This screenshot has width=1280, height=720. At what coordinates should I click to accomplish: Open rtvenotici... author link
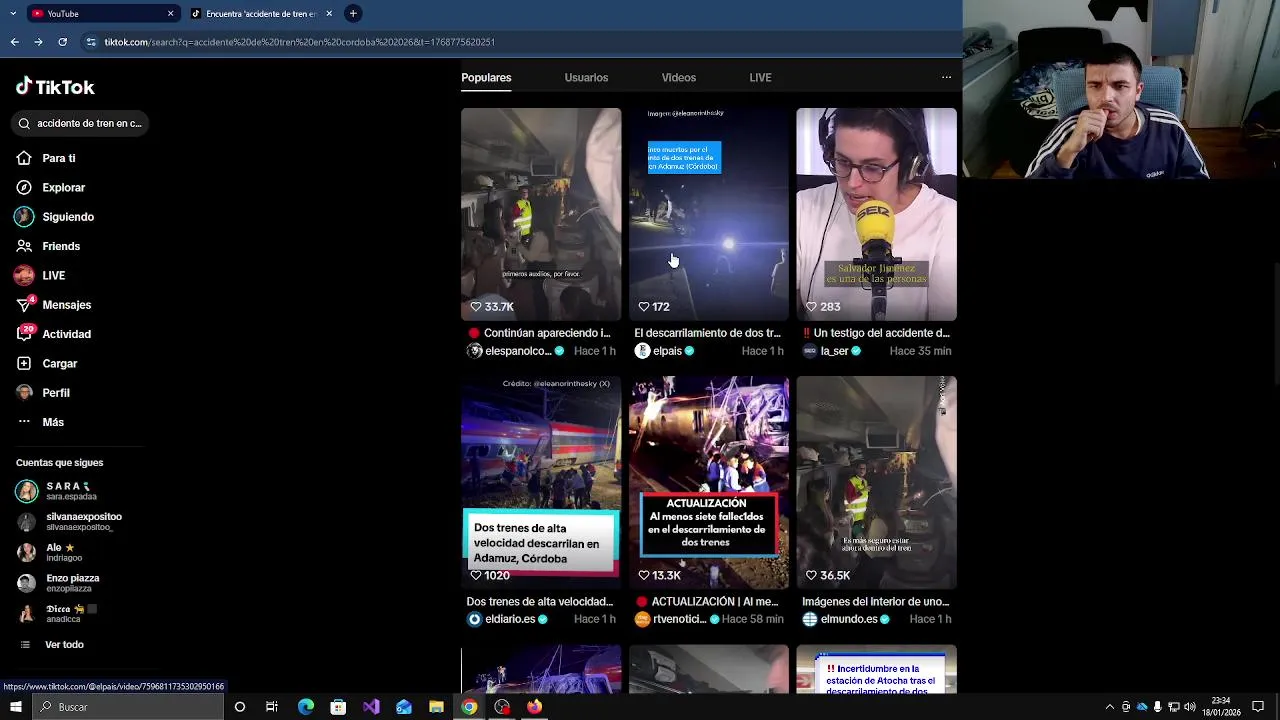click(677, 619)
